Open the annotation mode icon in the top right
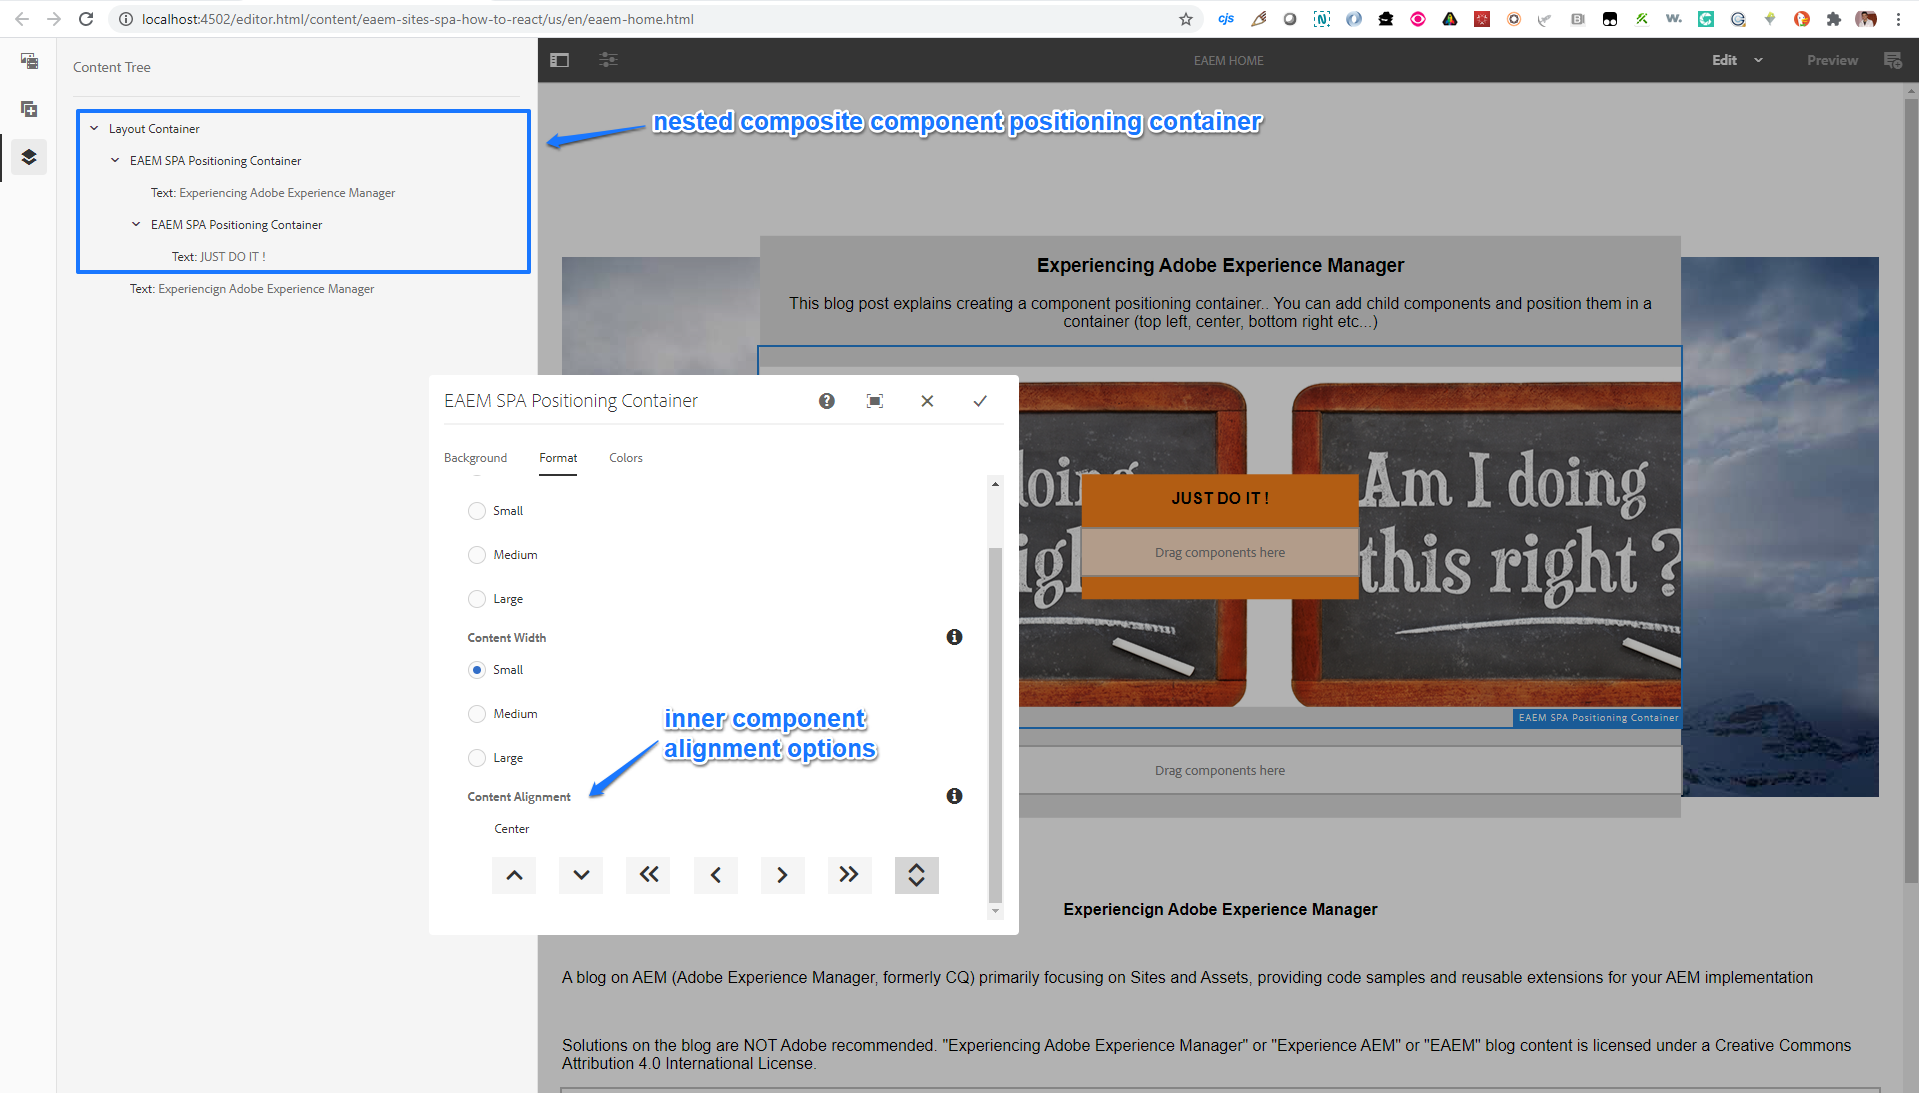1919x1093 pixels. tap(1893, 60)
